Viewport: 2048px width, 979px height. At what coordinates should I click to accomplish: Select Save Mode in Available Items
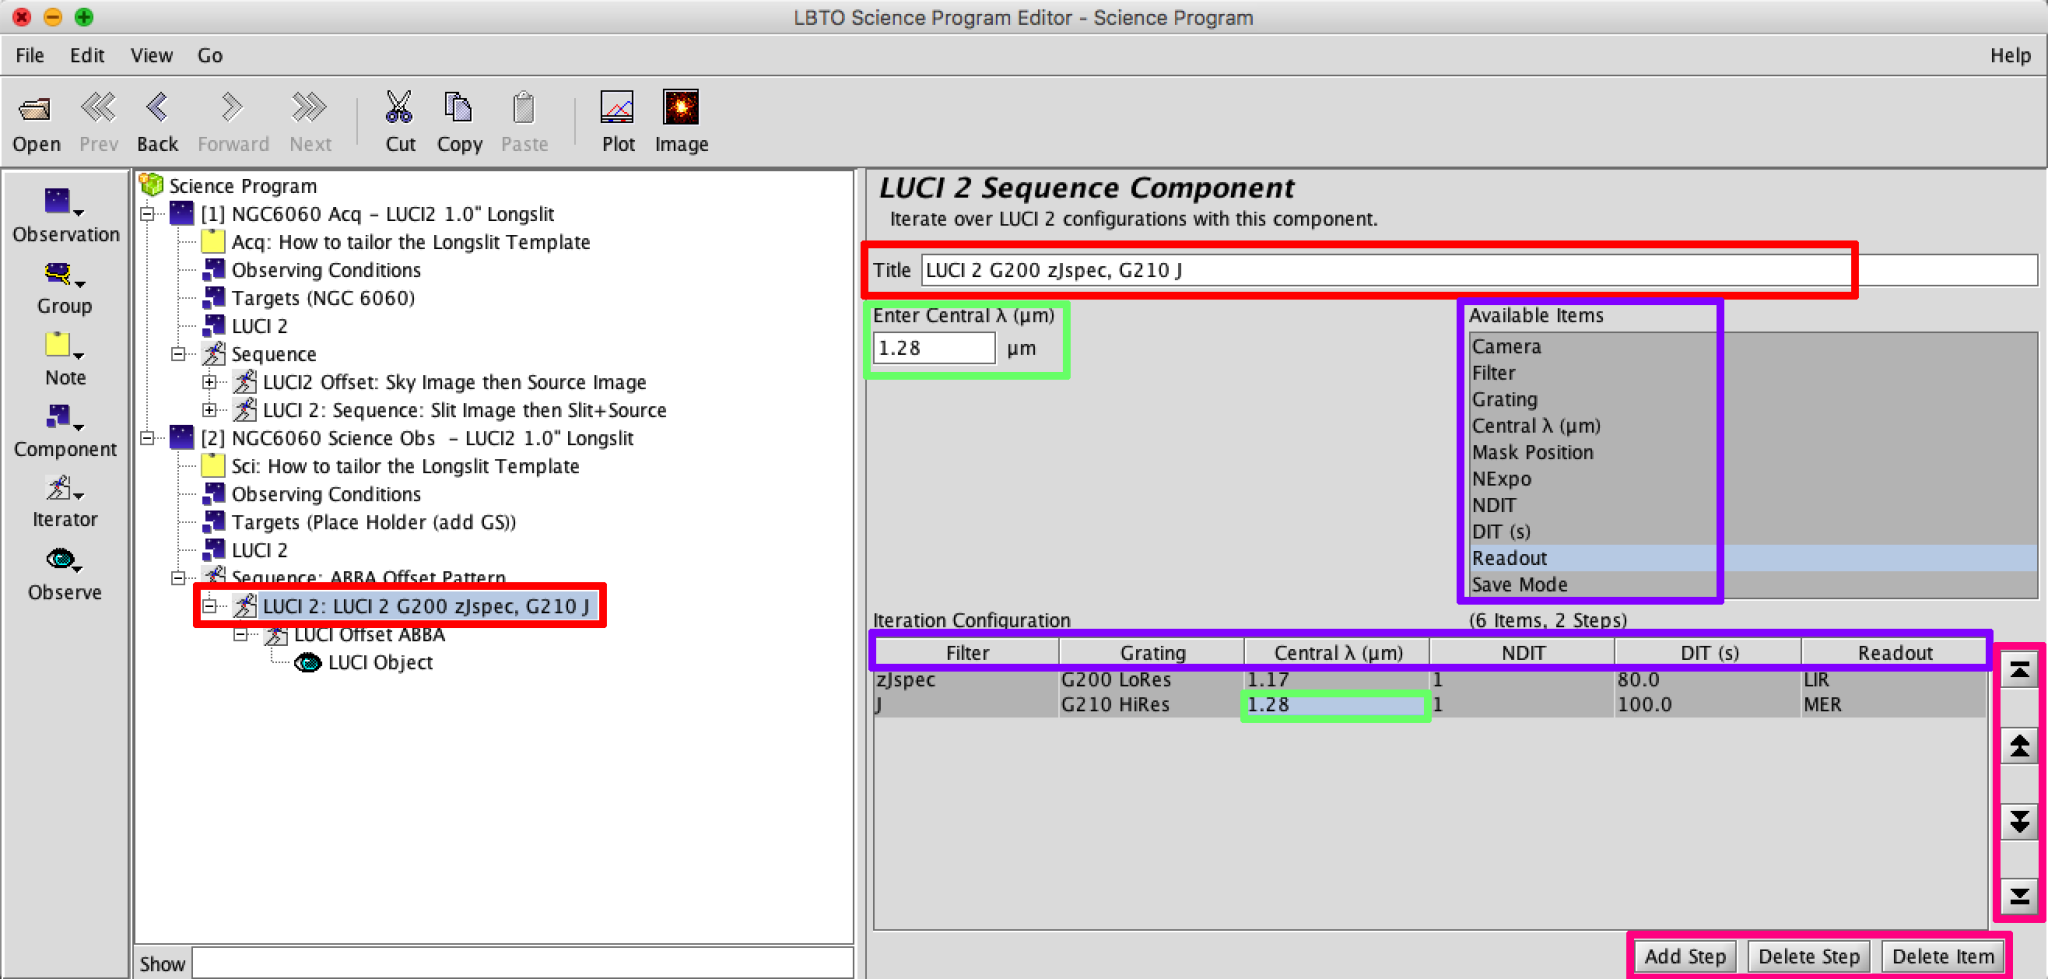(1753, 584)
